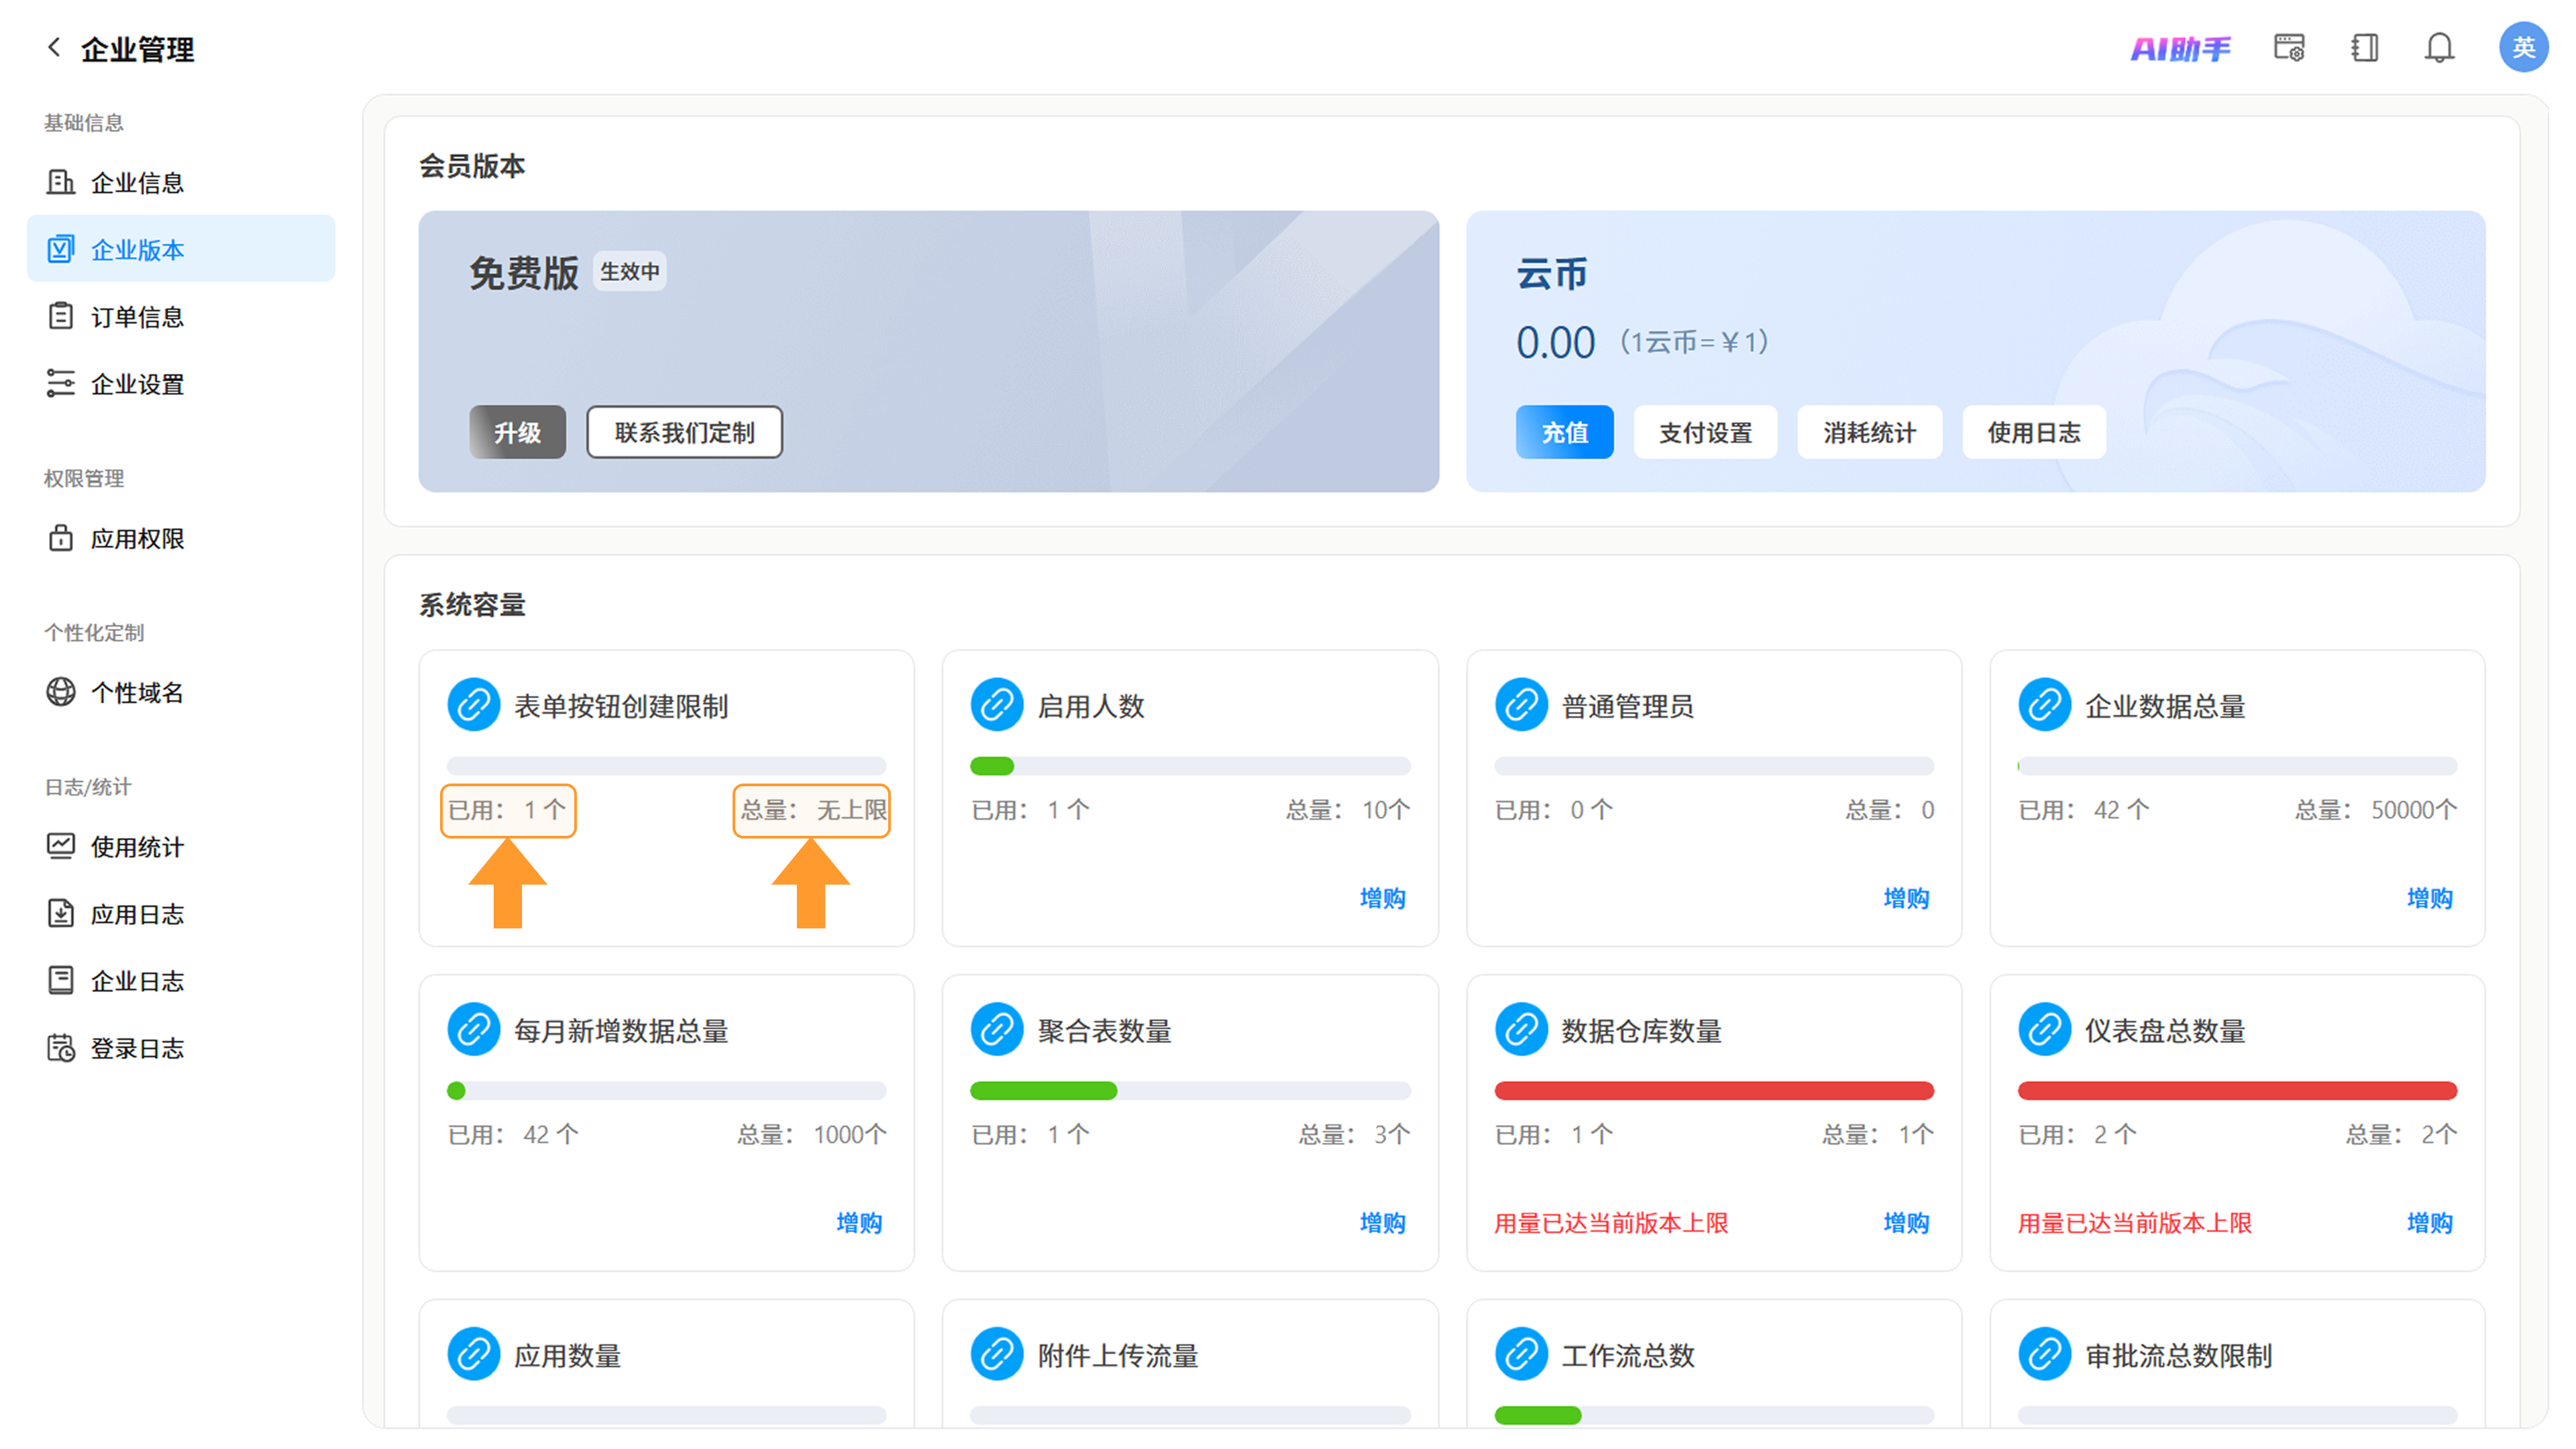Click the 启用人数 link icon
Viewport: 2576px width, 1449px height.
tap(997, 705)
